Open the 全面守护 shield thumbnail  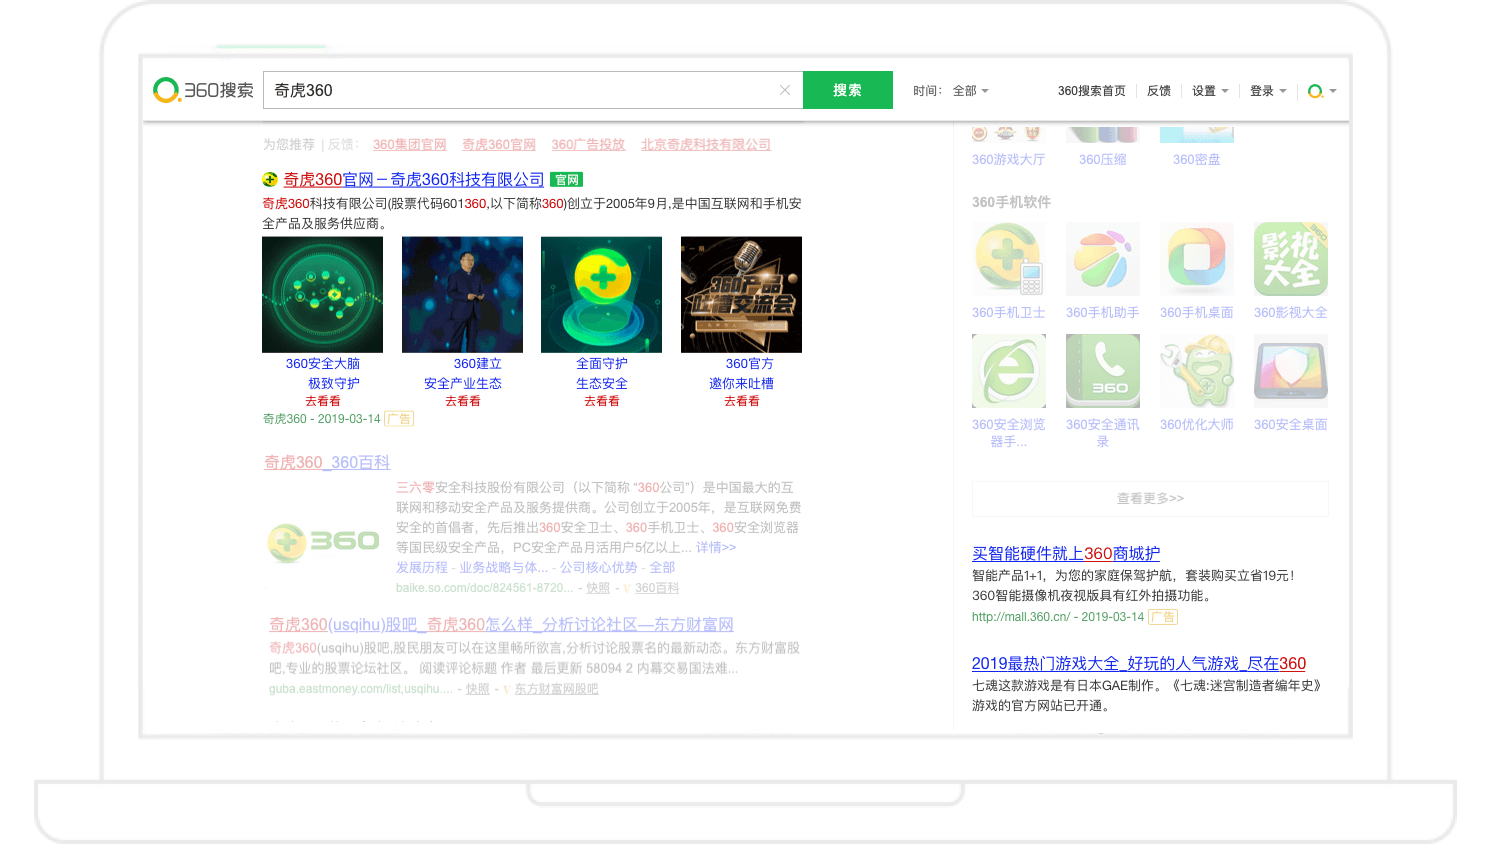click(601, 295)
